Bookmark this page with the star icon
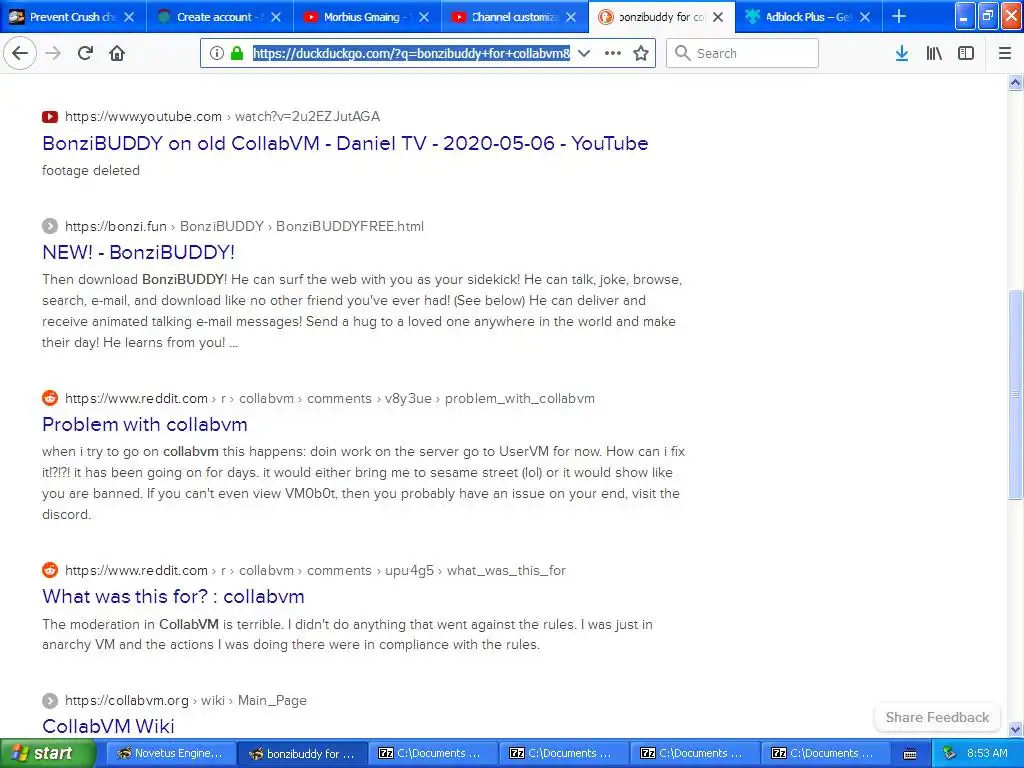 (x=641, y=53)
